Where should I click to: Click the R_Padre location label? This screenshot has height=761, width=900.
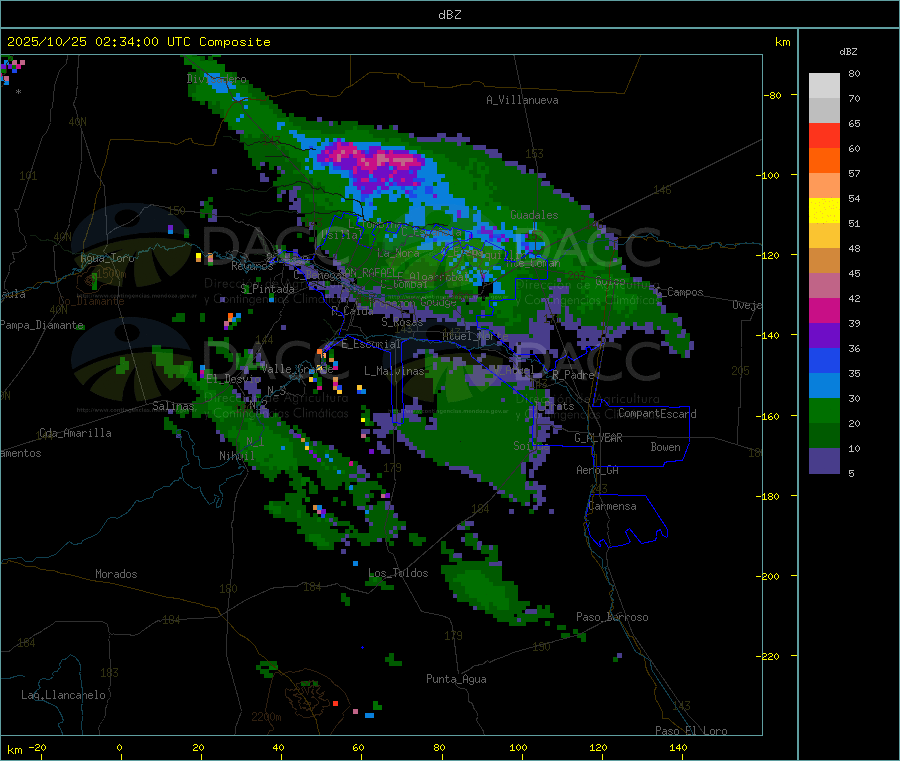(x=573, y=375)
